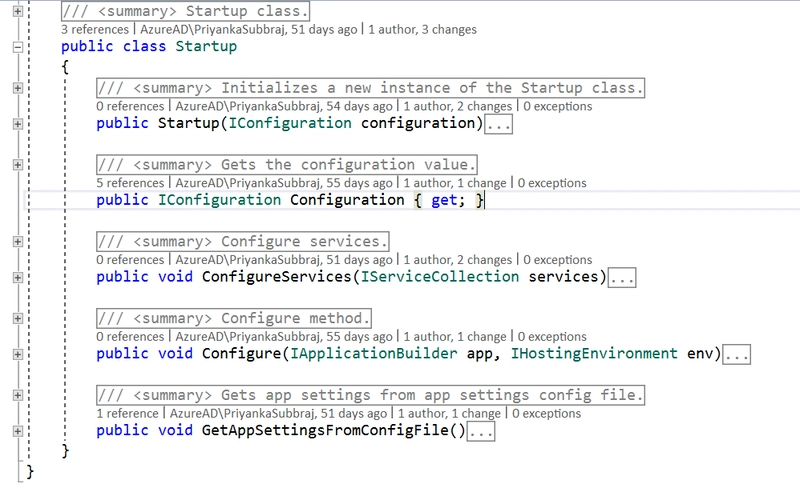
Task: Expand outlining beside the ConfigureServices method signature
Action: tap(17, 277)
